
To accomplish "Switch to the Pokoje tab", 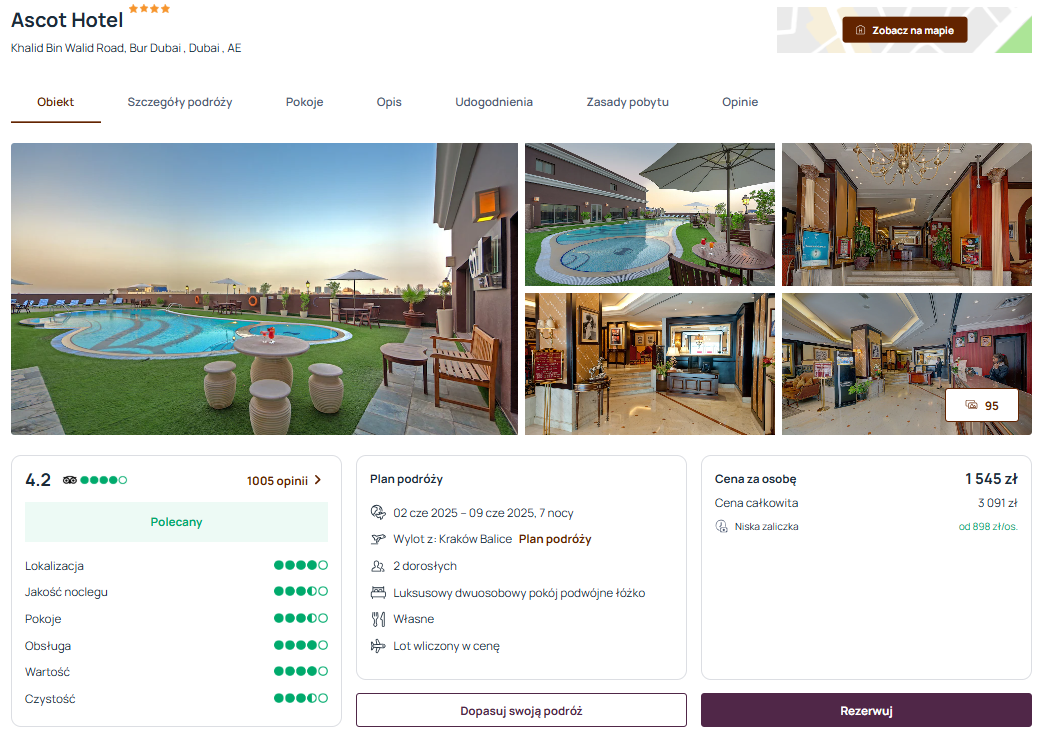I will 304,102.
